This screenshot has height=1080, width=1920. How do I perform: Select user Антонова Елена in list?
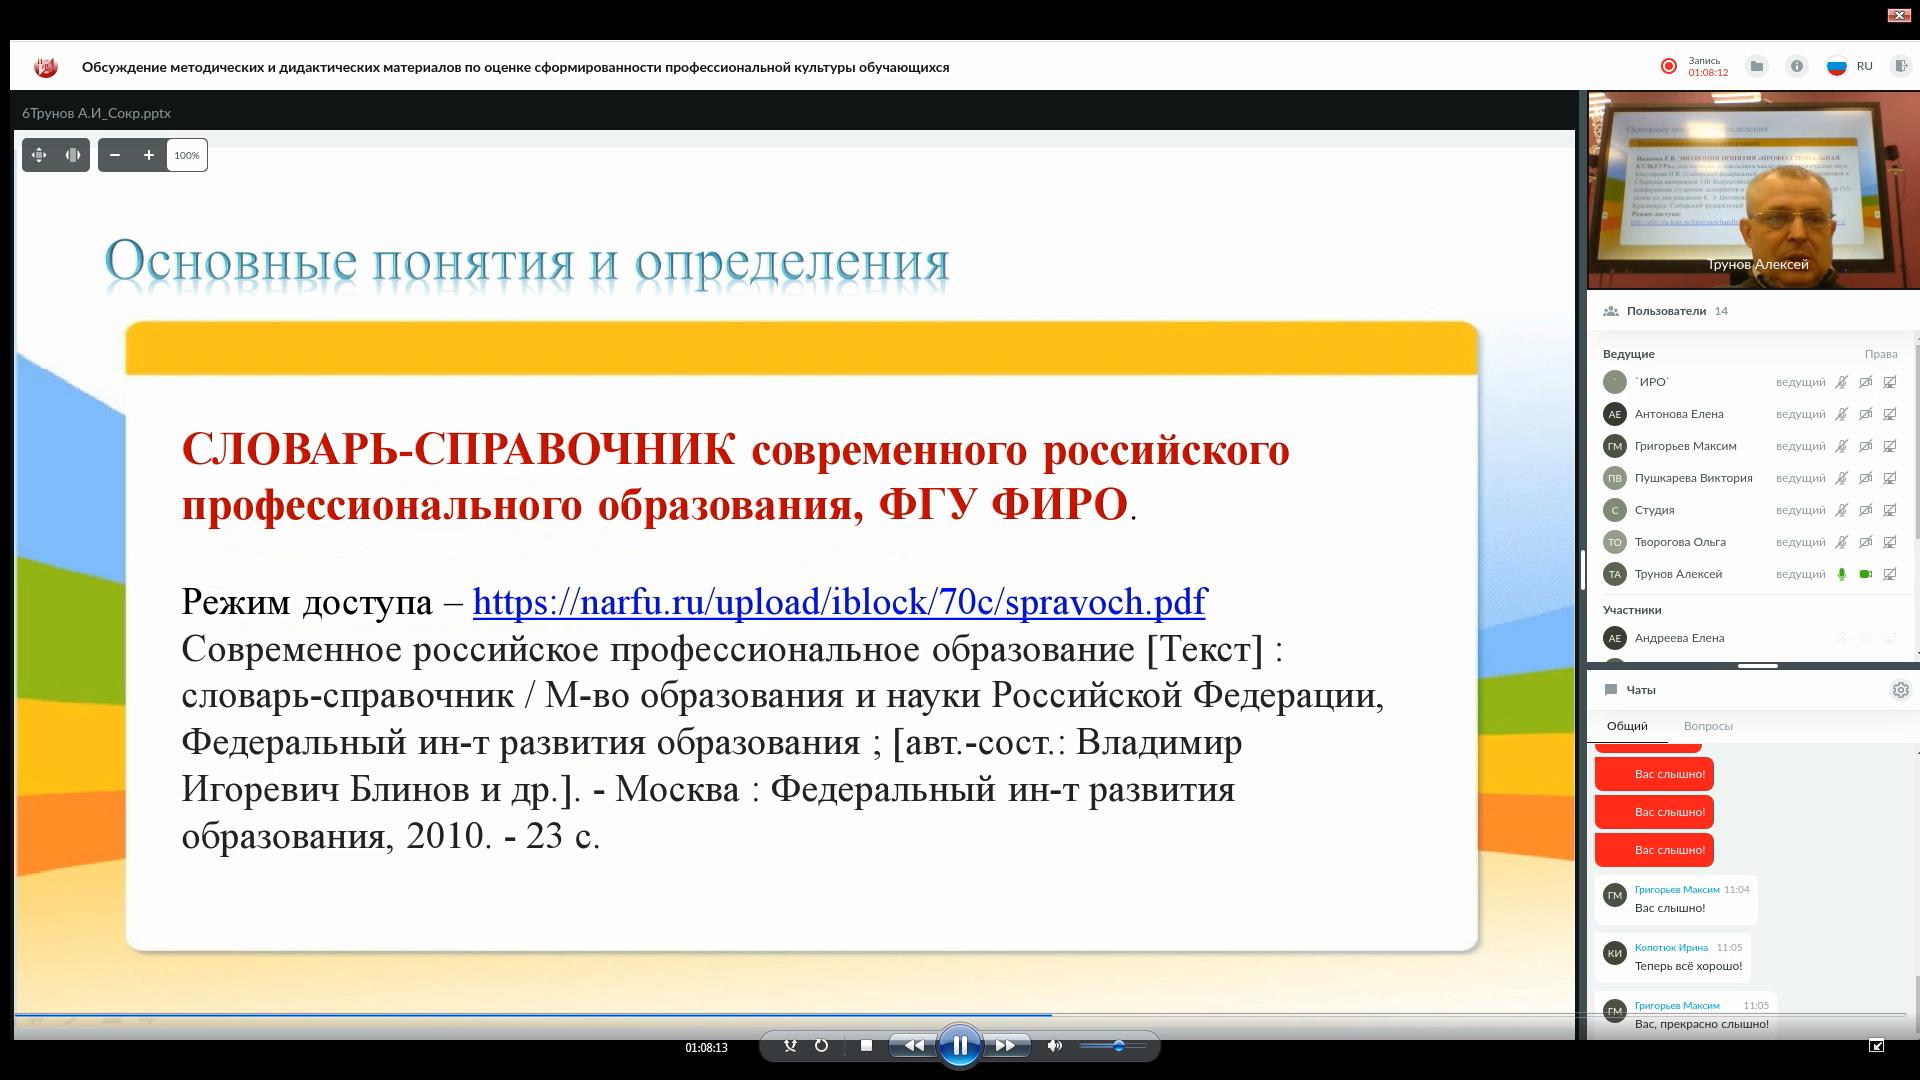(x=1679, y=414)
